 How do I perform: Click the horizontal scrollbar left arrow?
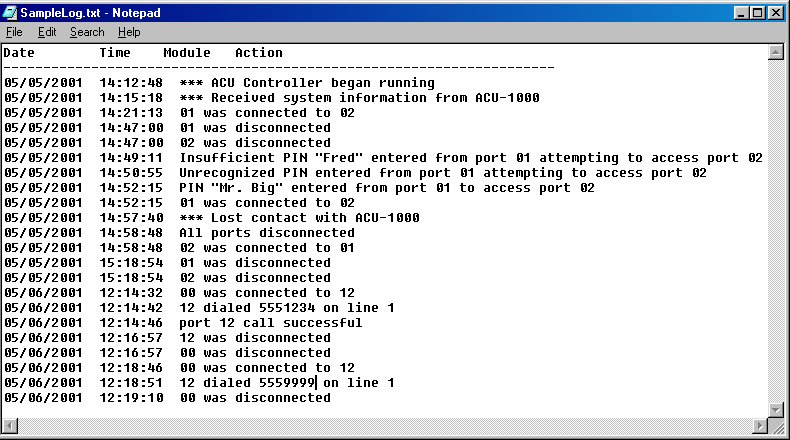[x=11, y=426]
